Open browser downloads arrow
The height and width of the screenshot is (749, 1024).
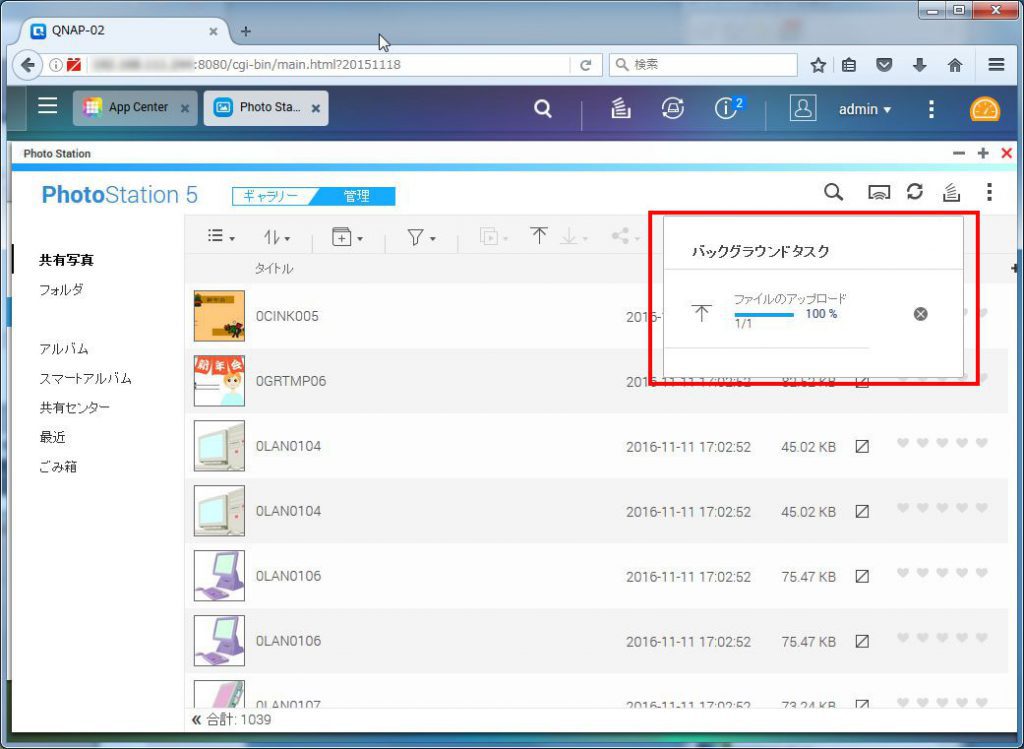coord(920,65)
